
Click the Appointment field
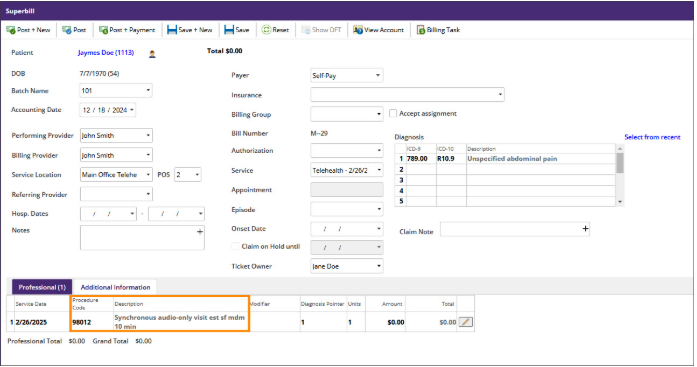pos(347,190)
